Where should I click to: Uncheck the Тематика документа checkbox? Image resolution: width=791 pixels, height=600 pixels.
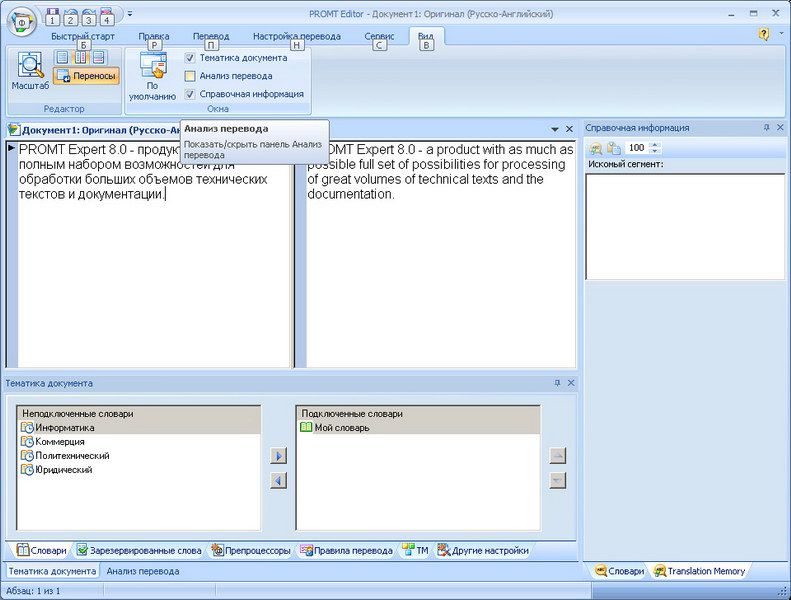190,58
